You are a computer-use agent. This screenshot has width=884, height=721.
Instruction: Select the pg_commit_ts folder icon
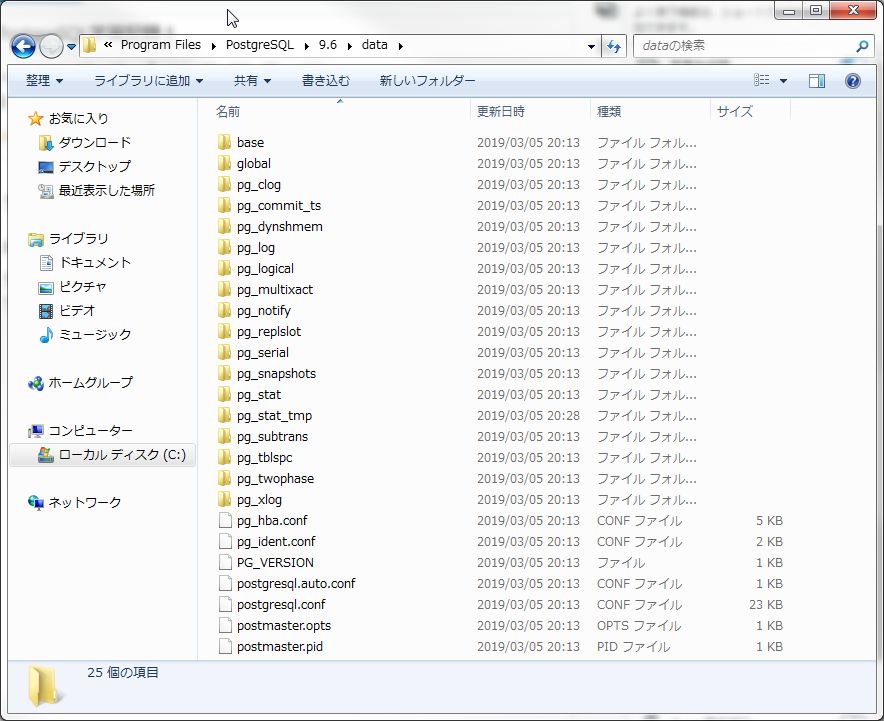224,205
